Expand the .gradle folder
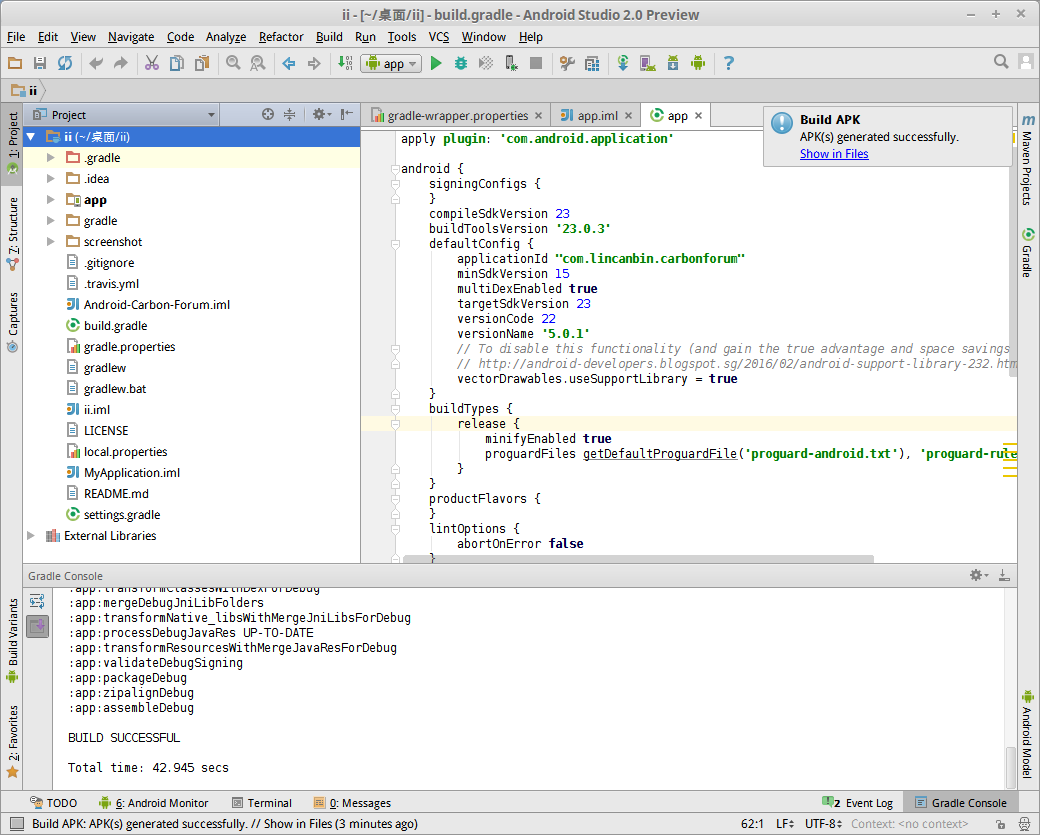 (x=50, y=158)
